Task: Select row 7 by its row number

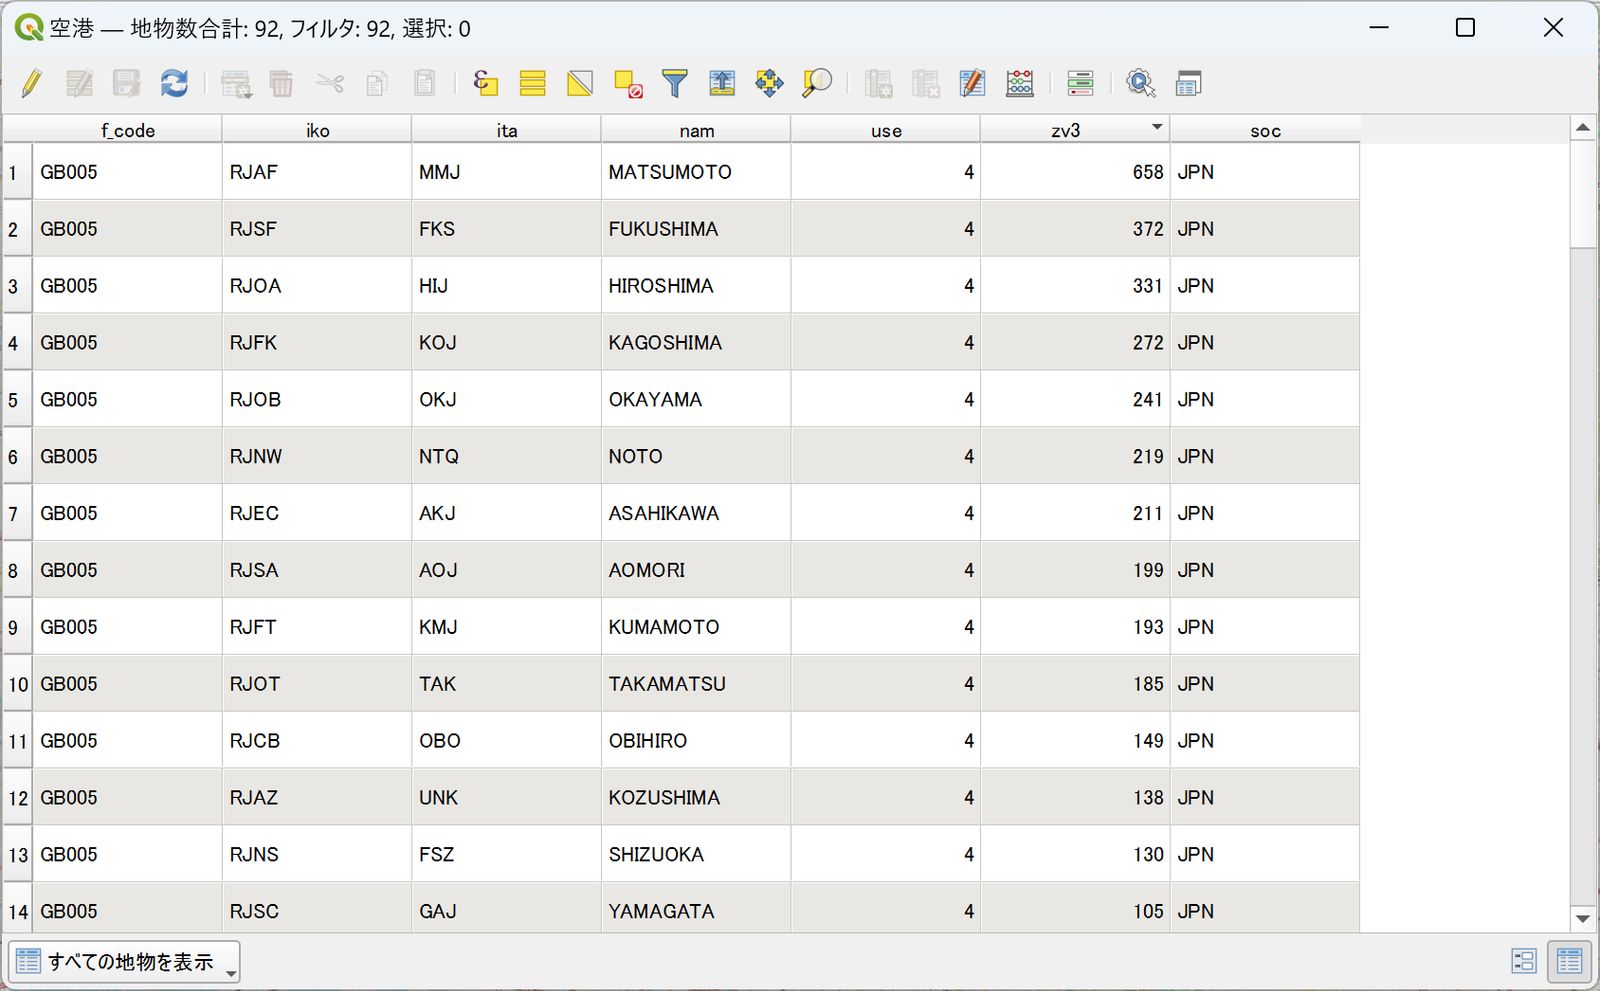Action: [17, 513]
